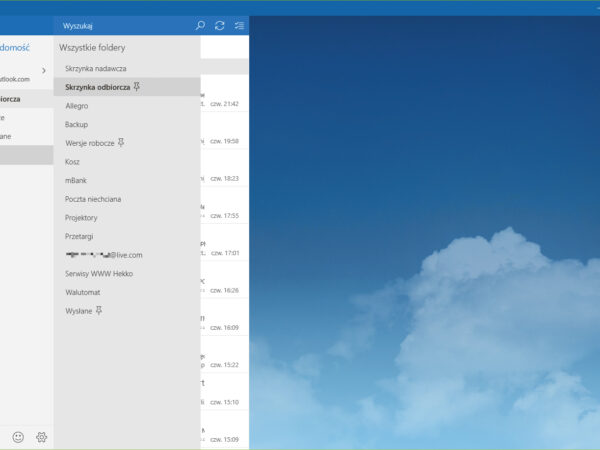Screen dimensions: 600x450
Task: Open the Poczta niechciana folder
Action: click(x=93, y=199)
